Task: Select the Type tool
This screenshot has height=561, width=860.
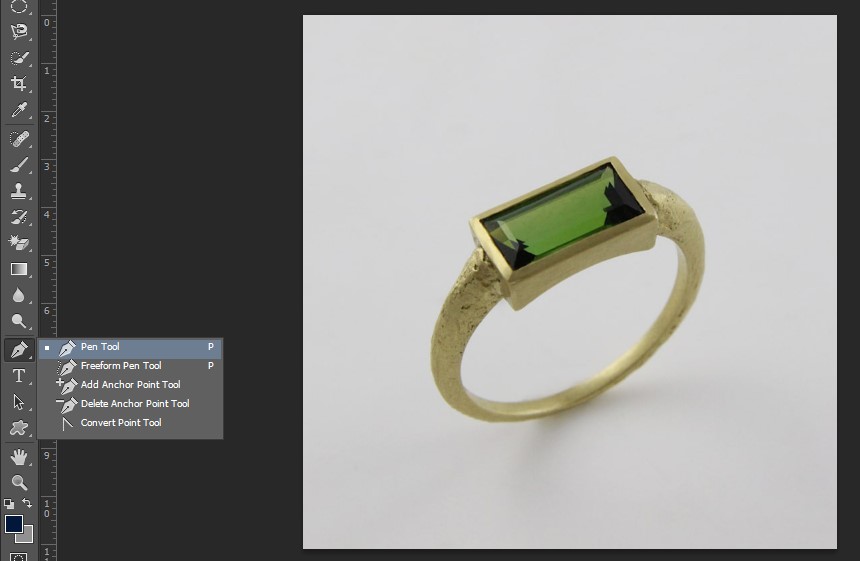Action: pos(19,376)
